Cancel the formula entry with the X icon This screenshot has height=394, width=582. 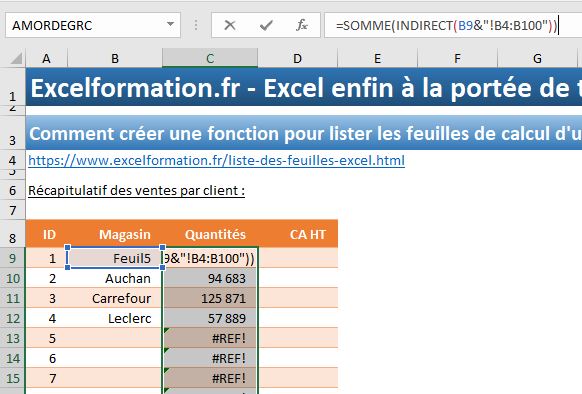[230, 25]
